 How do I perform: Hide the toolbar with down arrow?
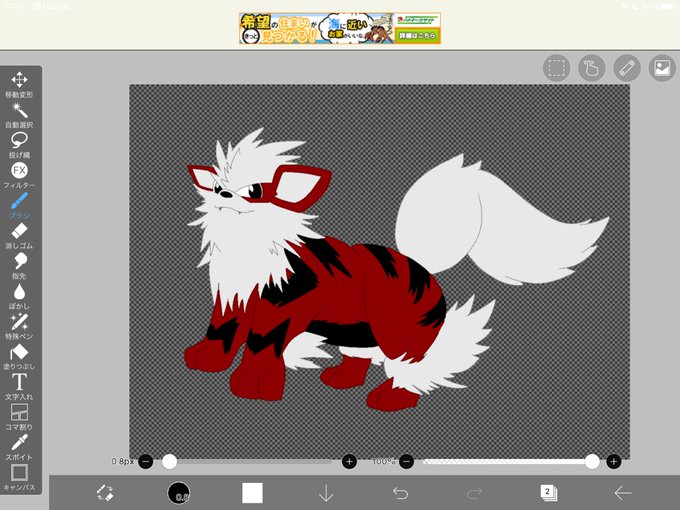(x=326, y=493)
